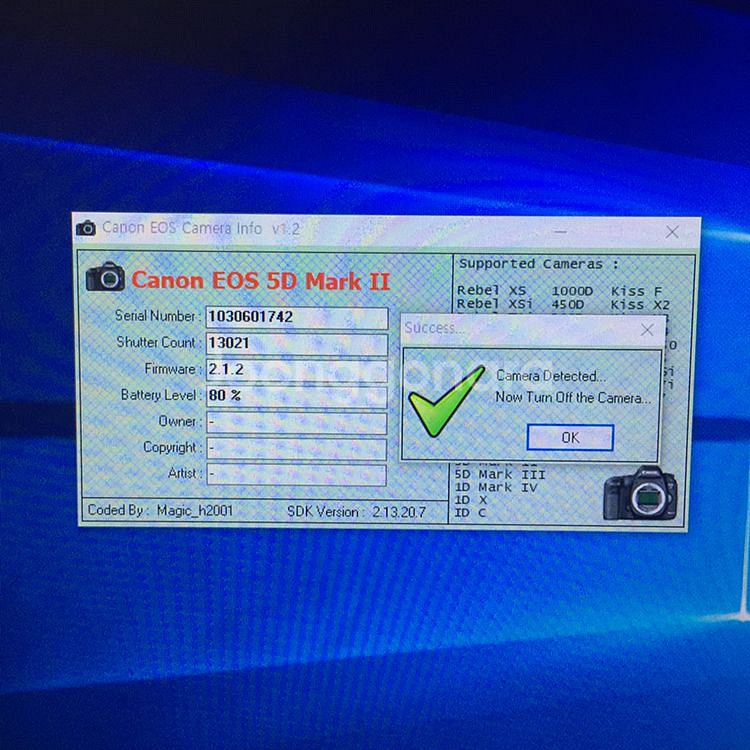Focus the empty Owner field
The image size is (750, 750).
pos(296,422)
